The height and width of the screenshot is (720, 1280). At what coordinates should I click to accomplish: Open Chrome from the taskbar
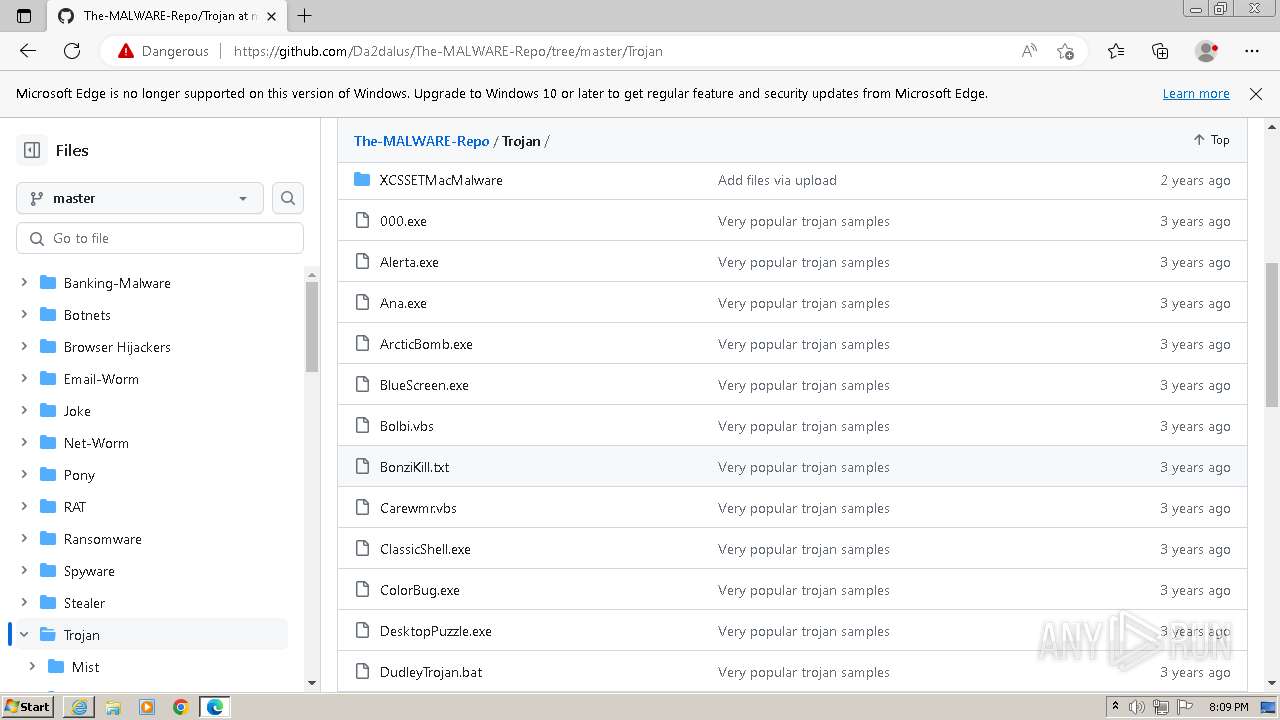[181, 707]
